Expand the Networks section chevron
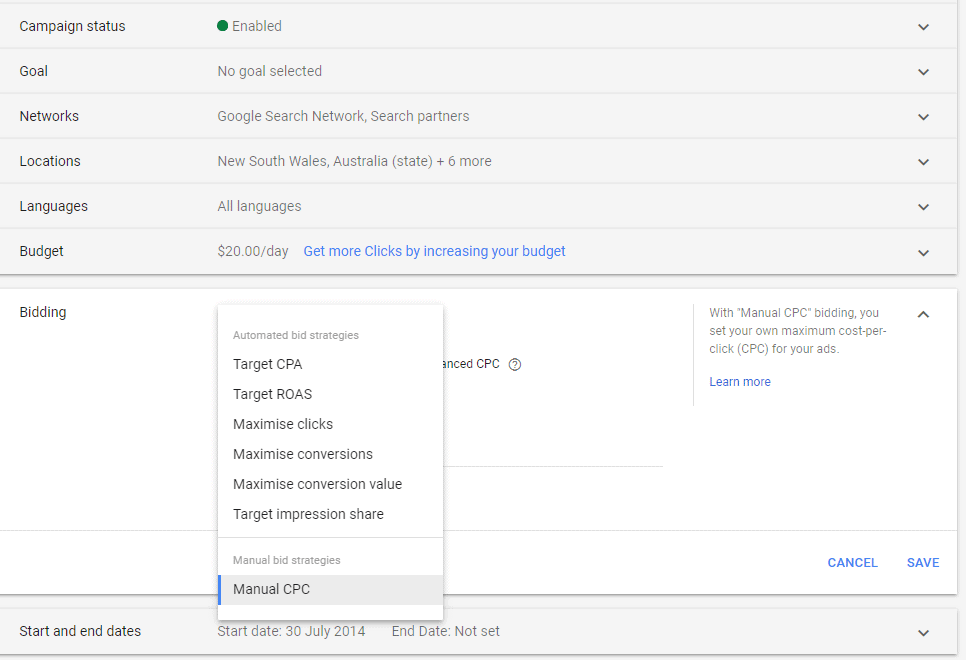The image size is (966, 660). pos(923,117)
